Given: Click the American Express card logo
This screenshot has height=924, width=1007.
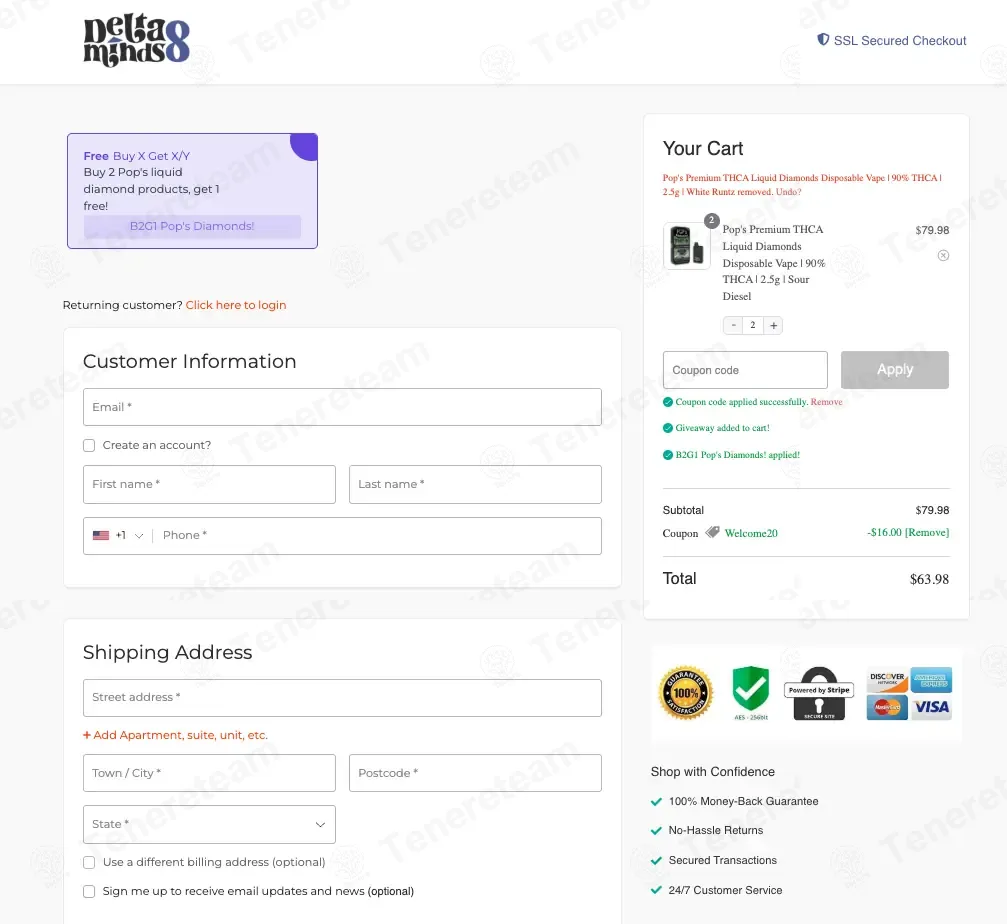Looking at the screenshot, I should [931, 679].
